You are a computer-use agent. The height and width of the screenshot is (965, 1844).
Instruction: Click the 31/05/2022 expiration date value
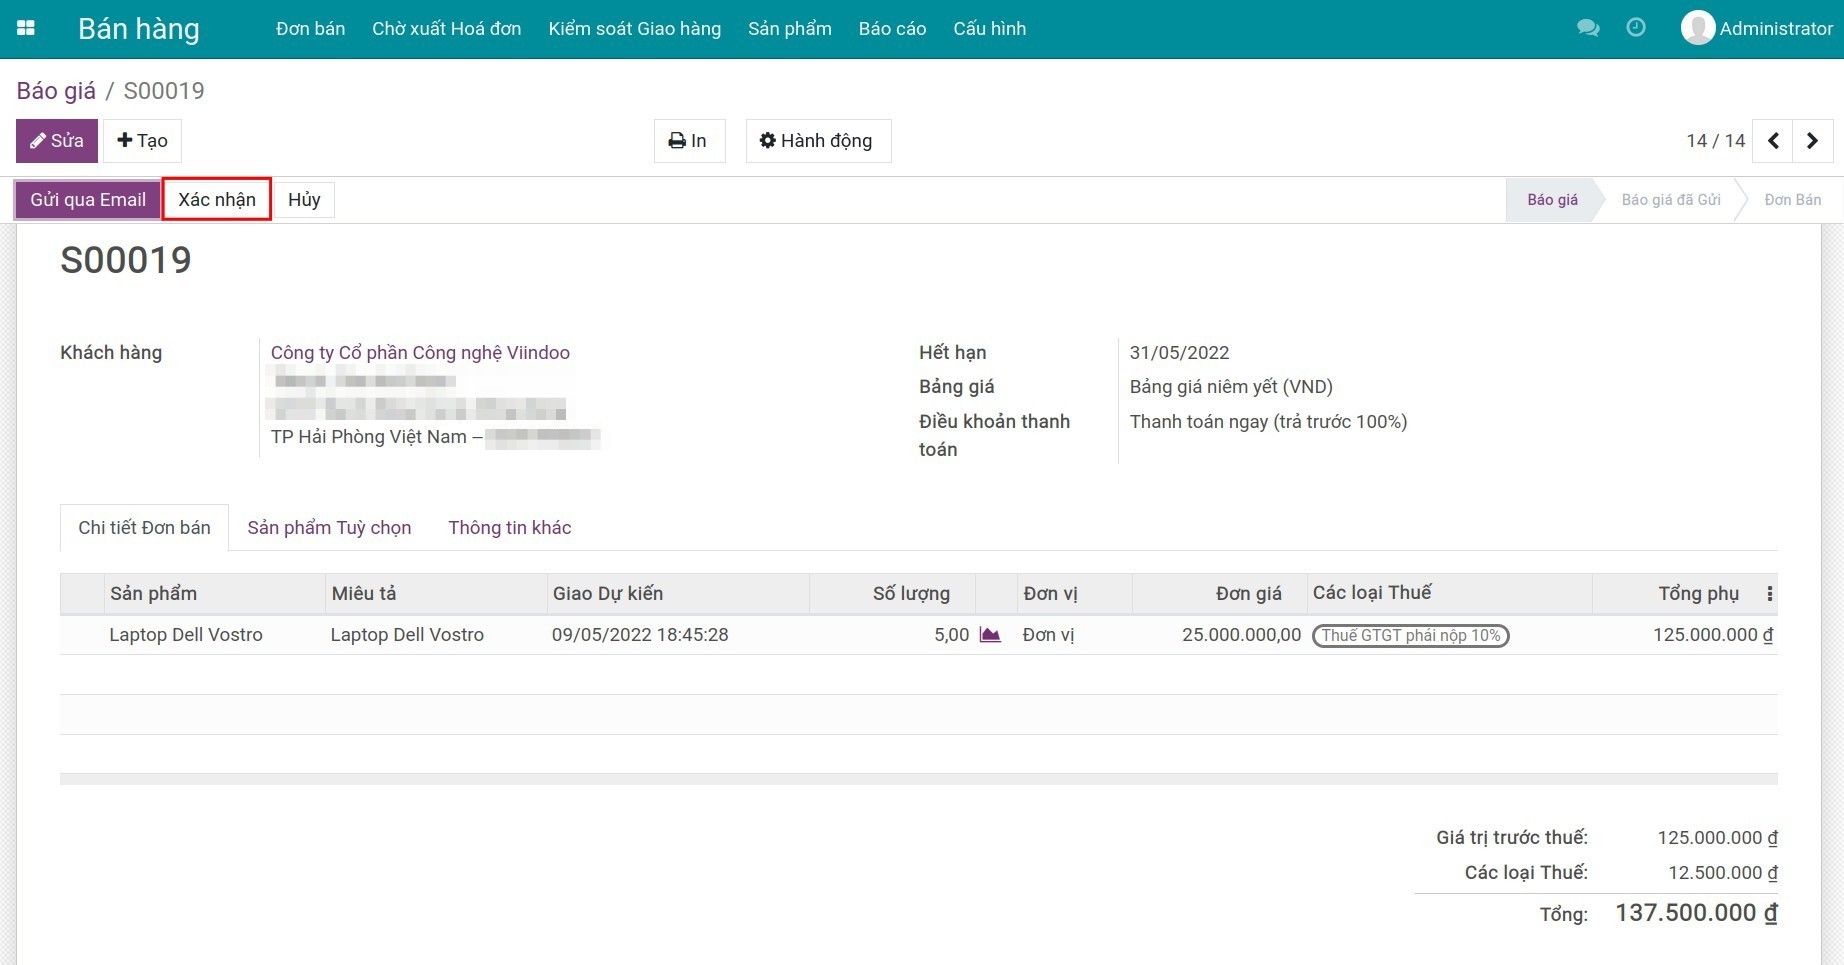click(x=1180, y=353)
